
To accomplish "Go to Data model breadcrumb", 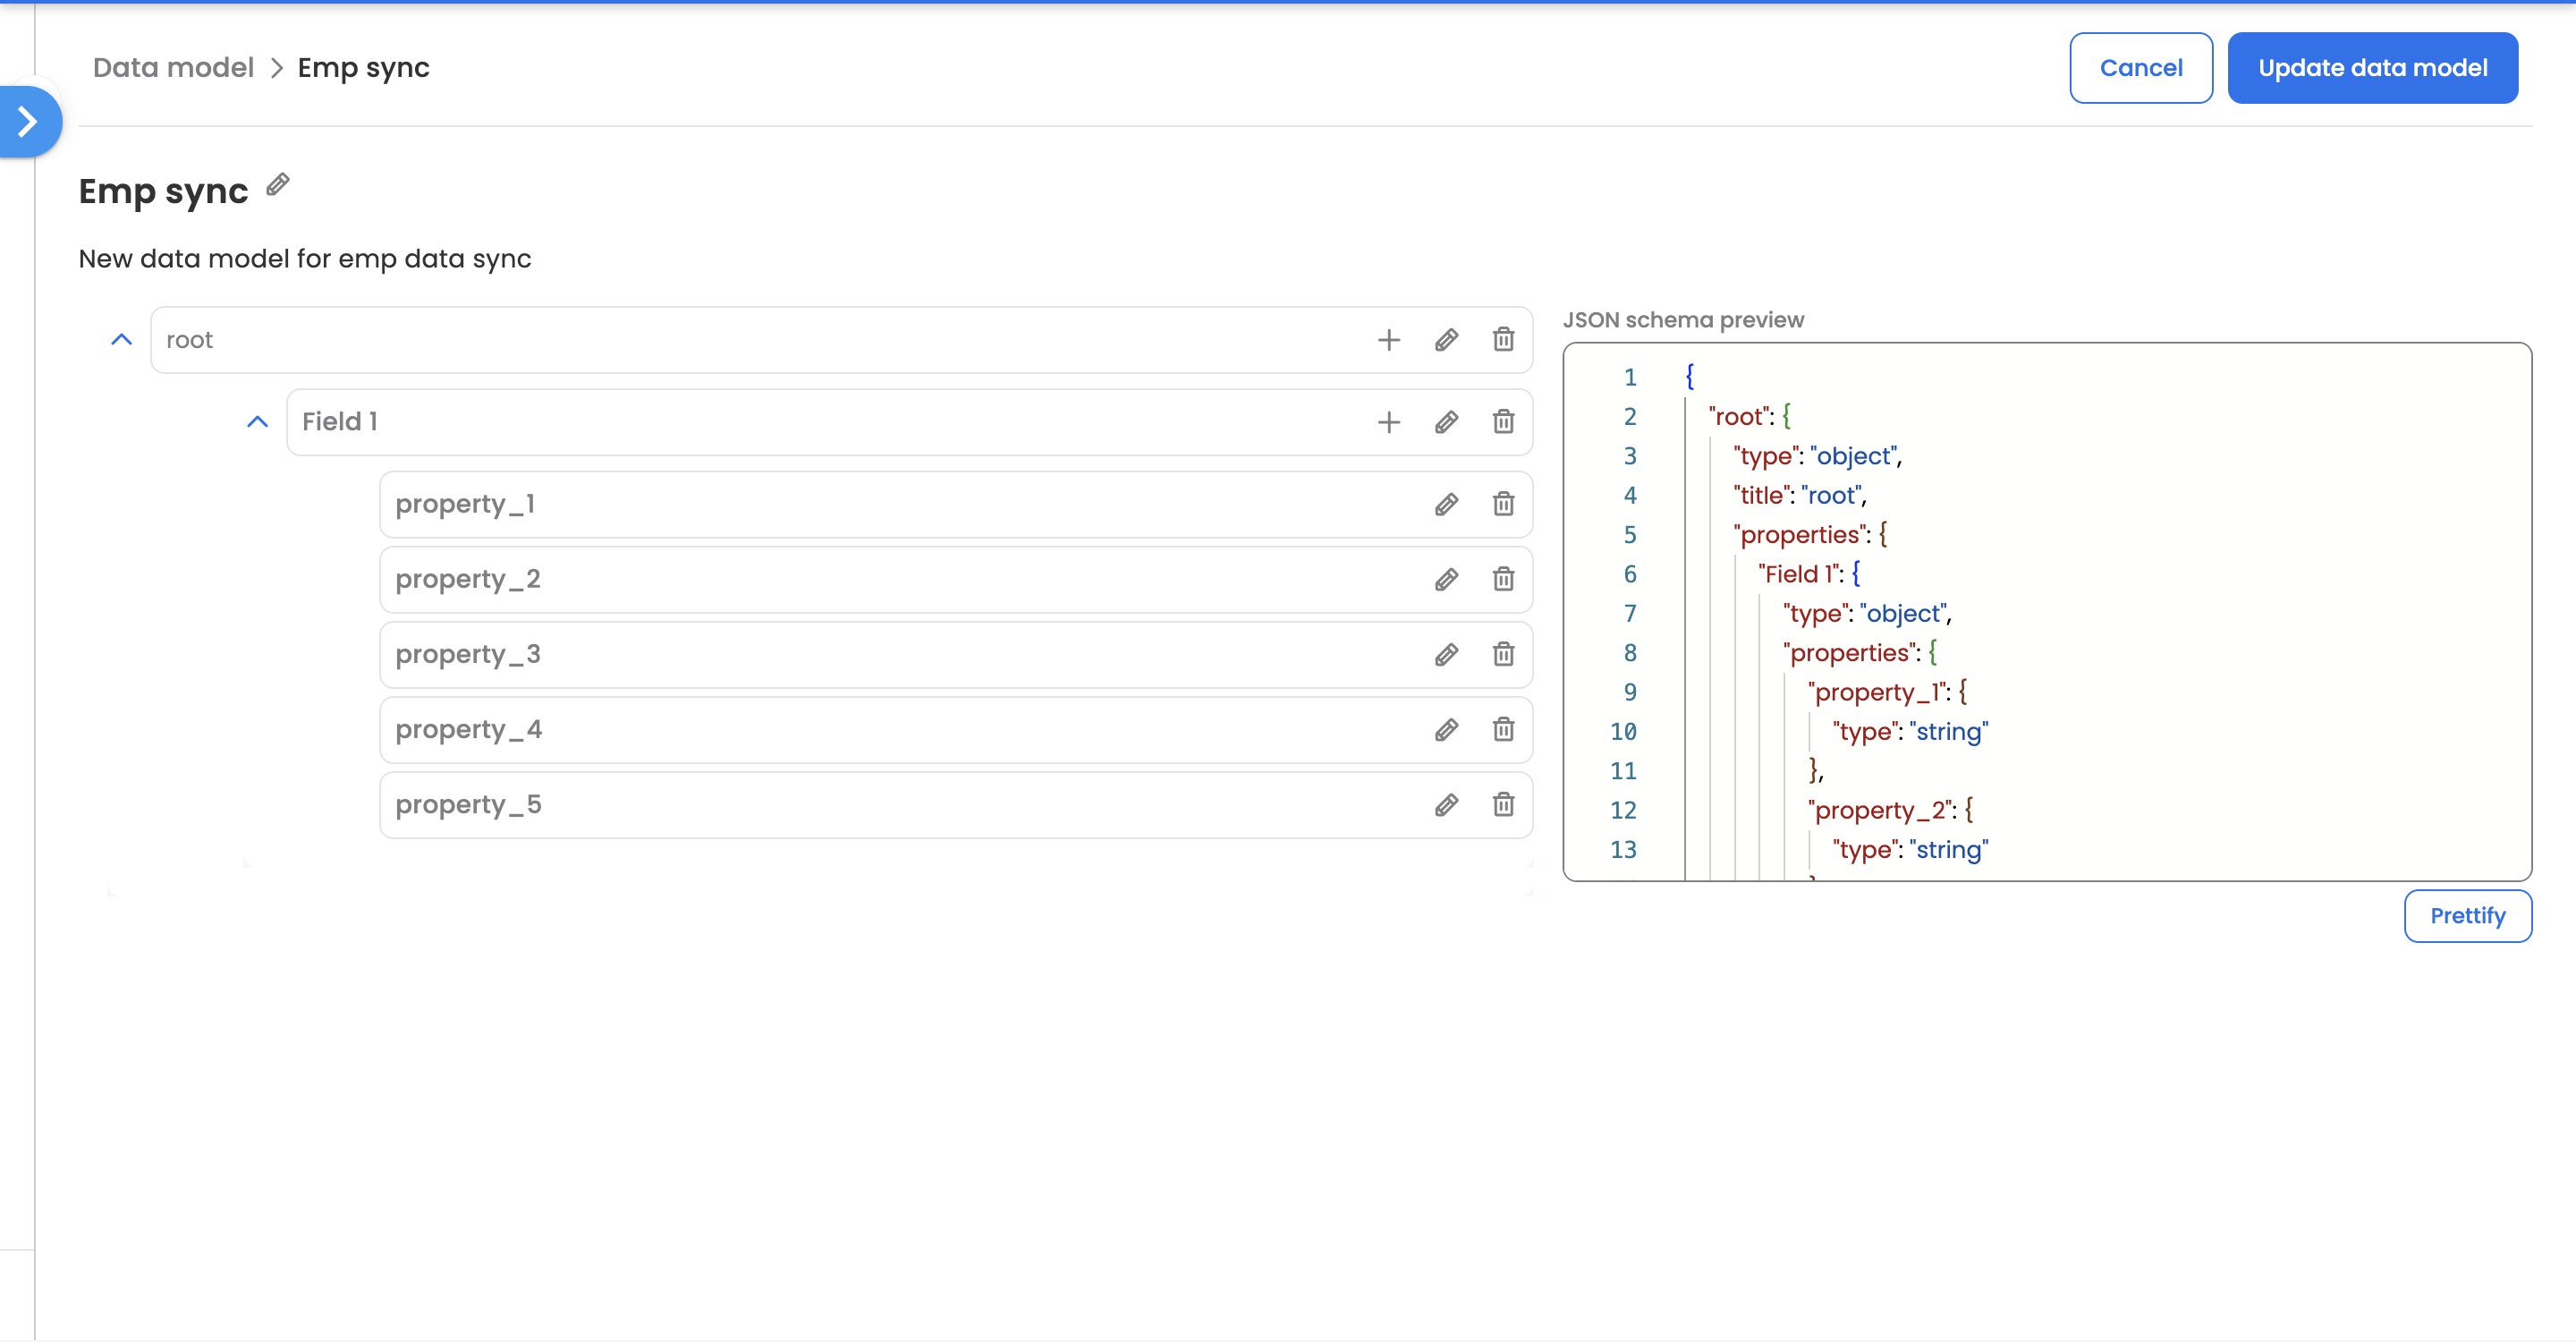I will tap(173, 67).
